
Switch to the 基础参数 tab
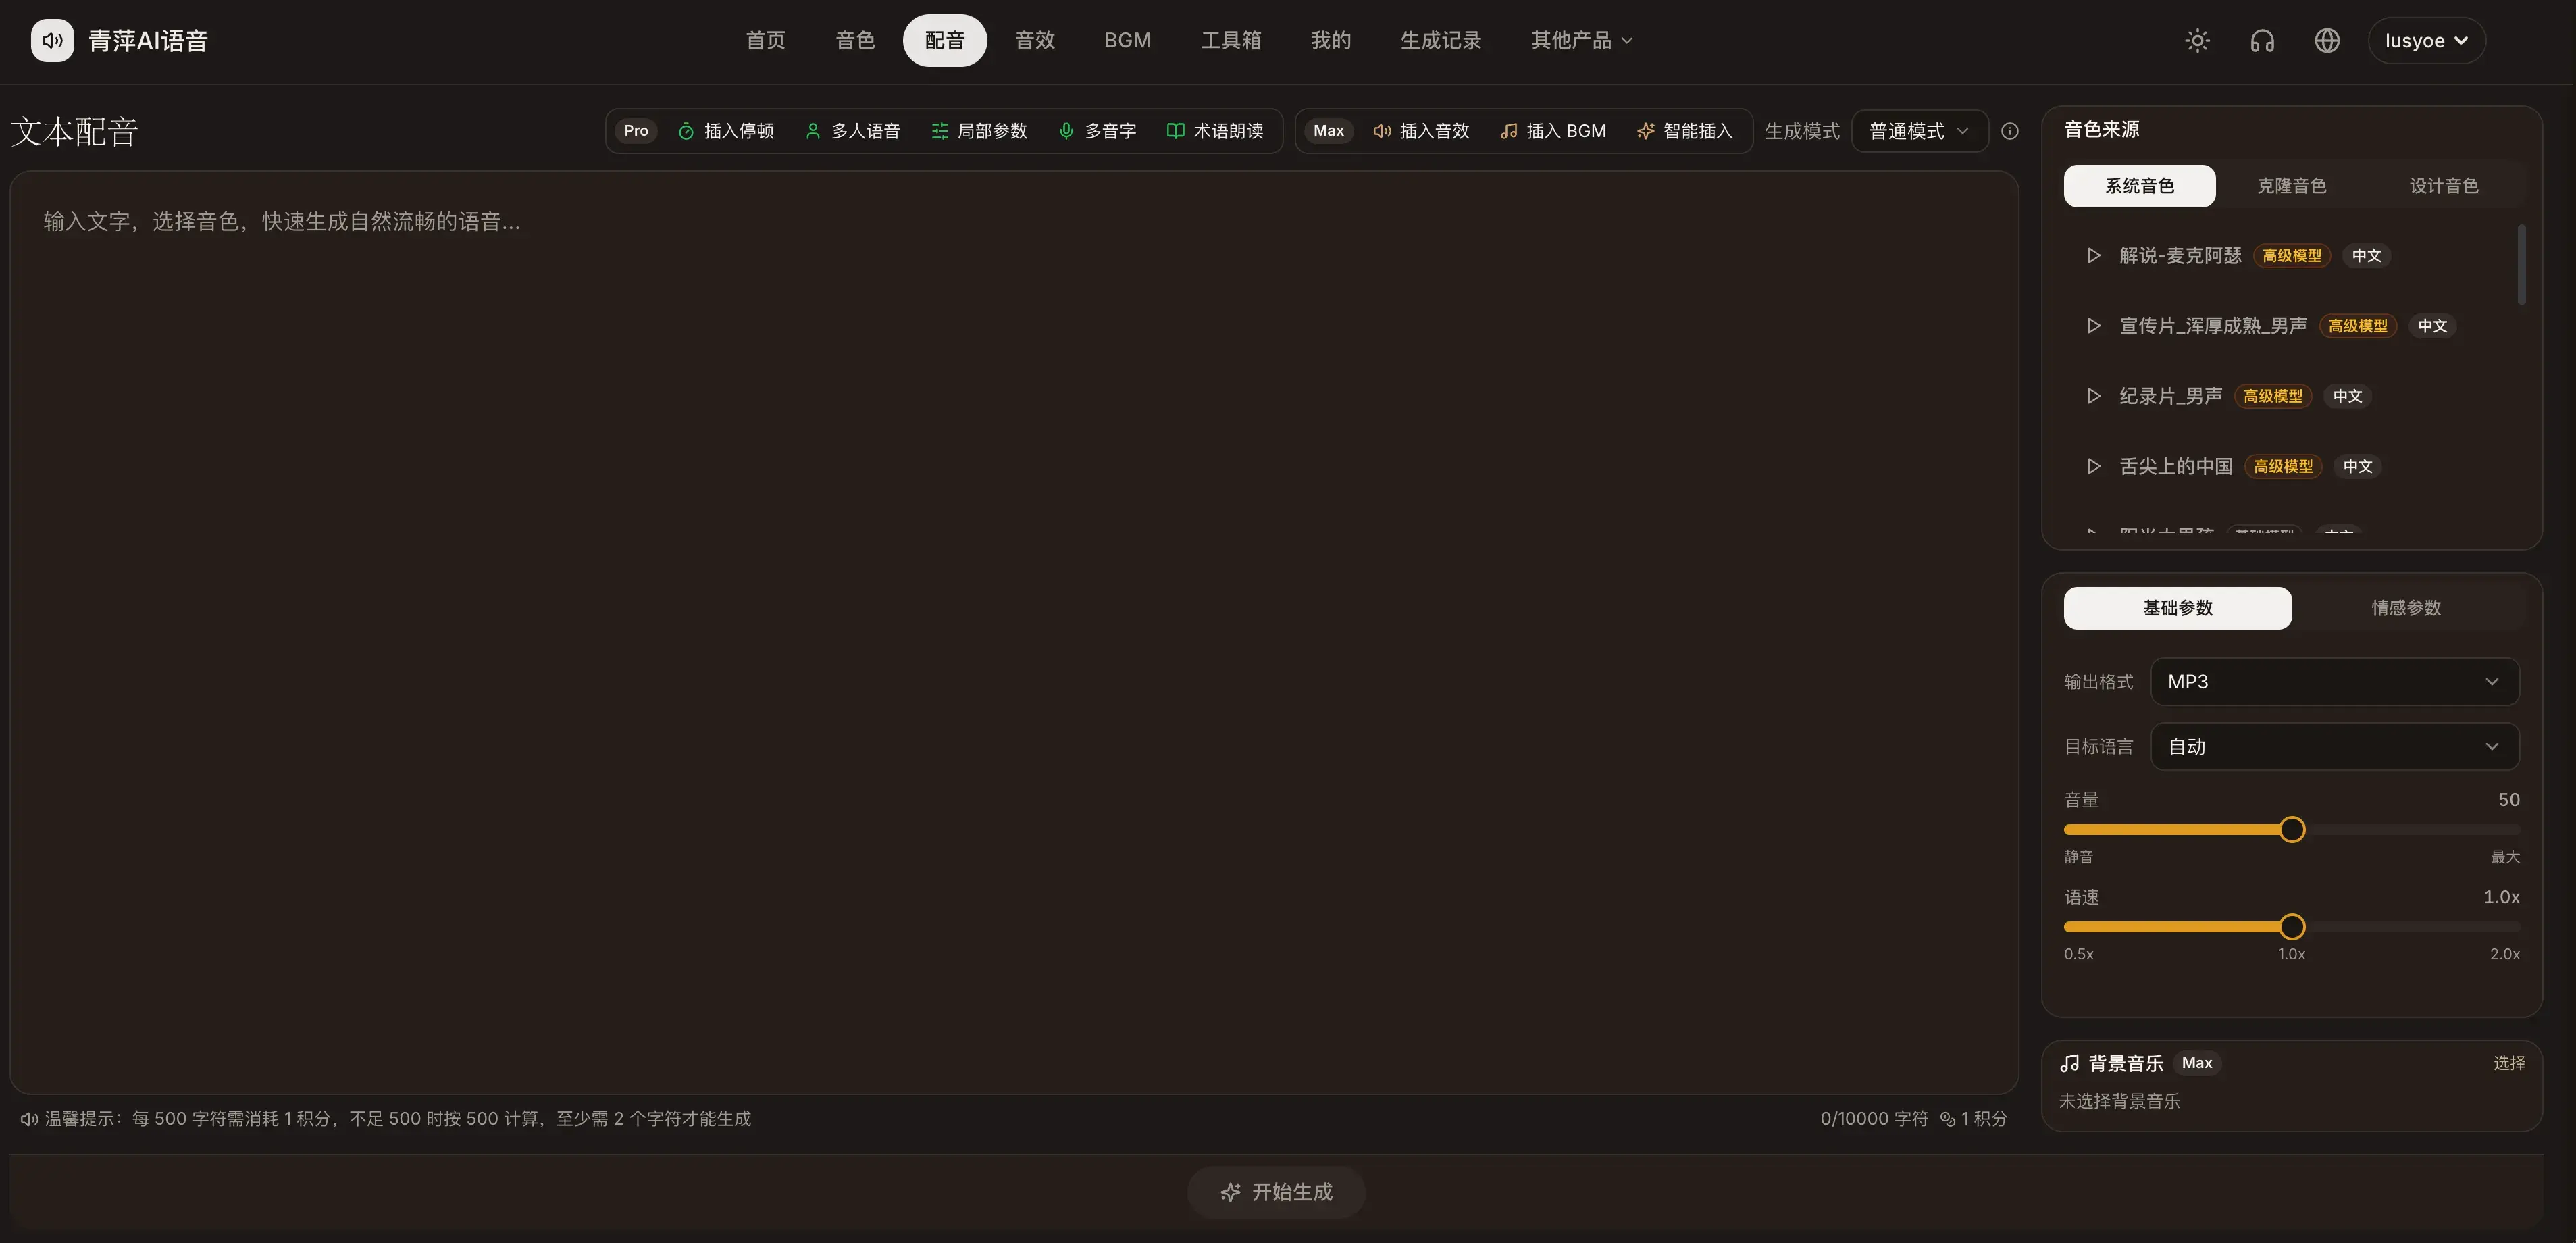[2177, 608]
